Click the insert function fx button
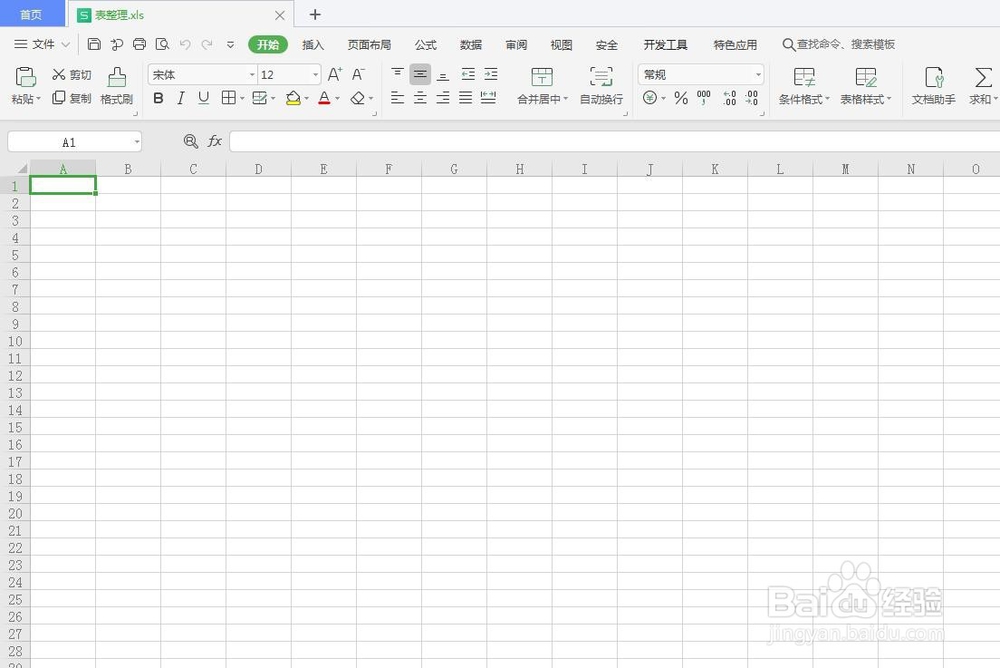The width and height of the screenshot is (1000, 668). pos(215,141)
